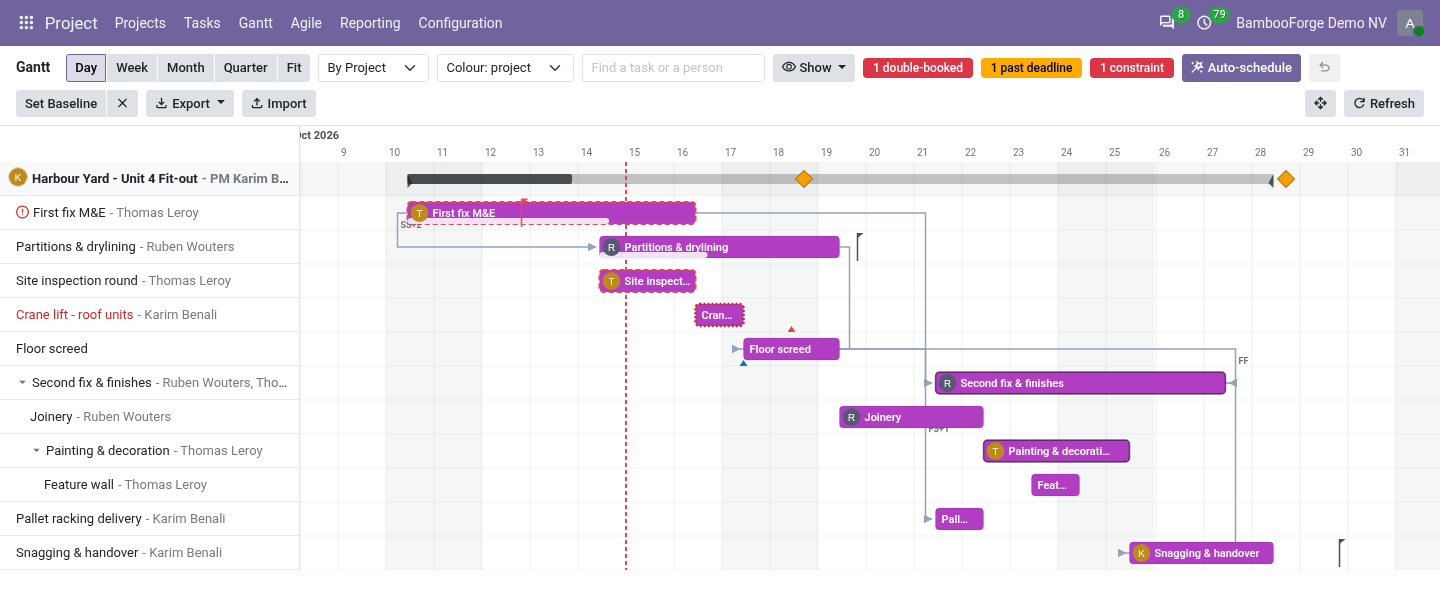This screenshot has width=1440, height=594.
Task: Open the messages icon with 8 badge
Action: click(1167, 23)
